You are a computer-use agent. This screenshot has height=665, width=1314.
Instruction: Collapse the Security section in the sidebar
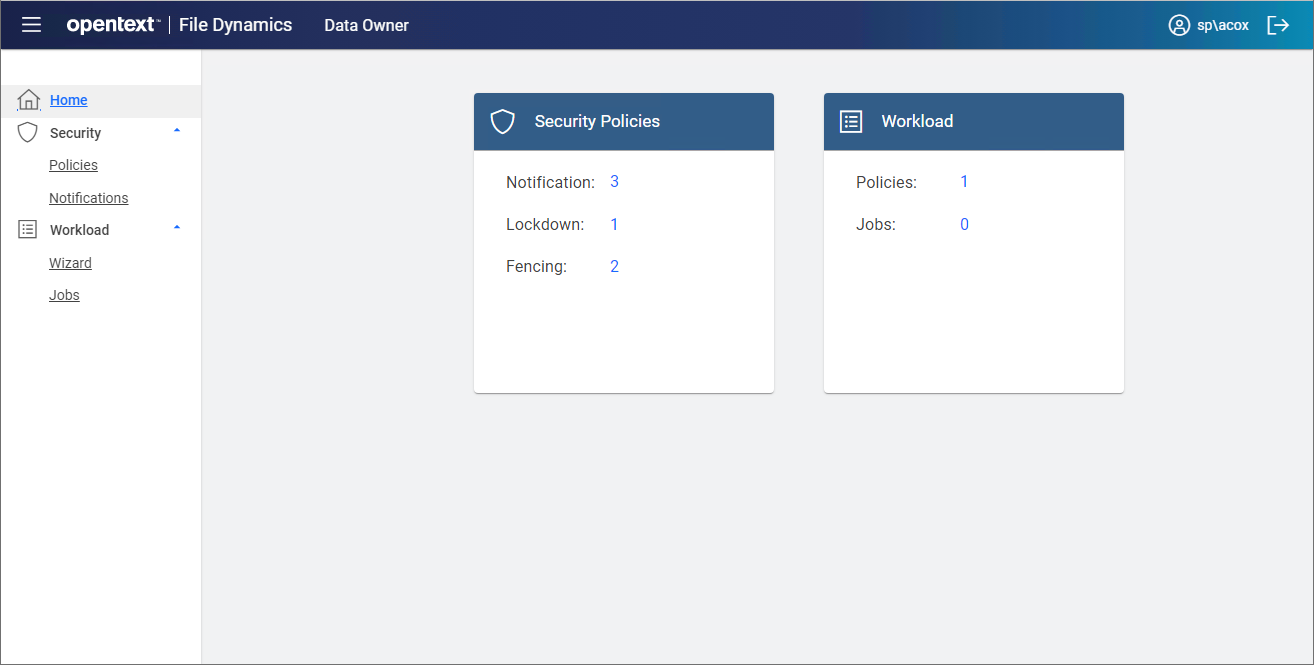click(177, 130)
